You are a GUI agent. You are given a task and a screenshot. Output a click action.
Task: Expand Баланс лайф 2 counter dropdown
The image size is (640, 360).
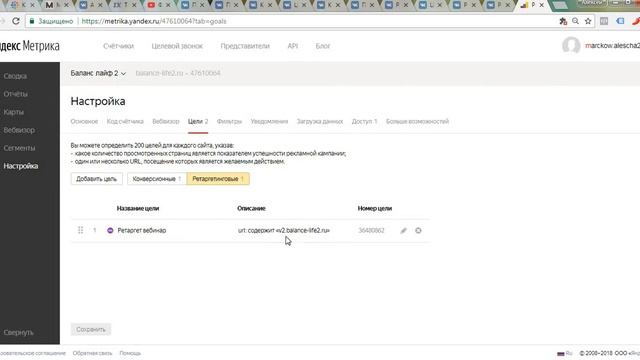(98, 73)
